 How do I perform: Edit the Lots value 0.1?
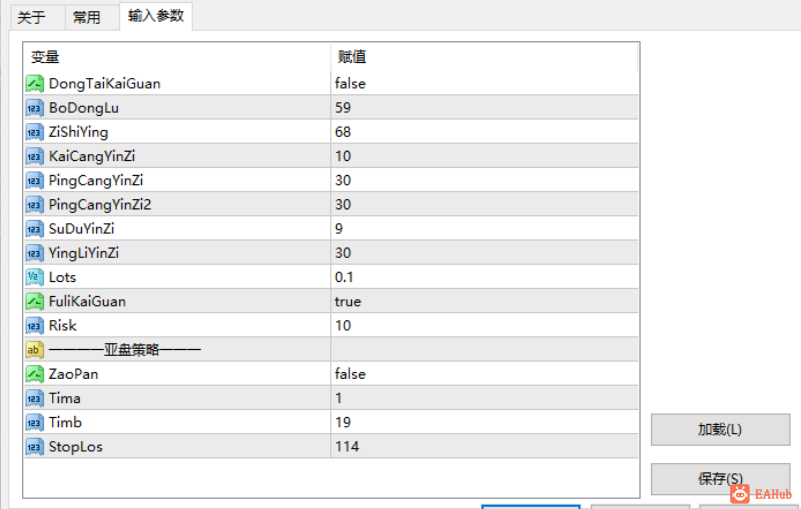click(x=344, y=277)
